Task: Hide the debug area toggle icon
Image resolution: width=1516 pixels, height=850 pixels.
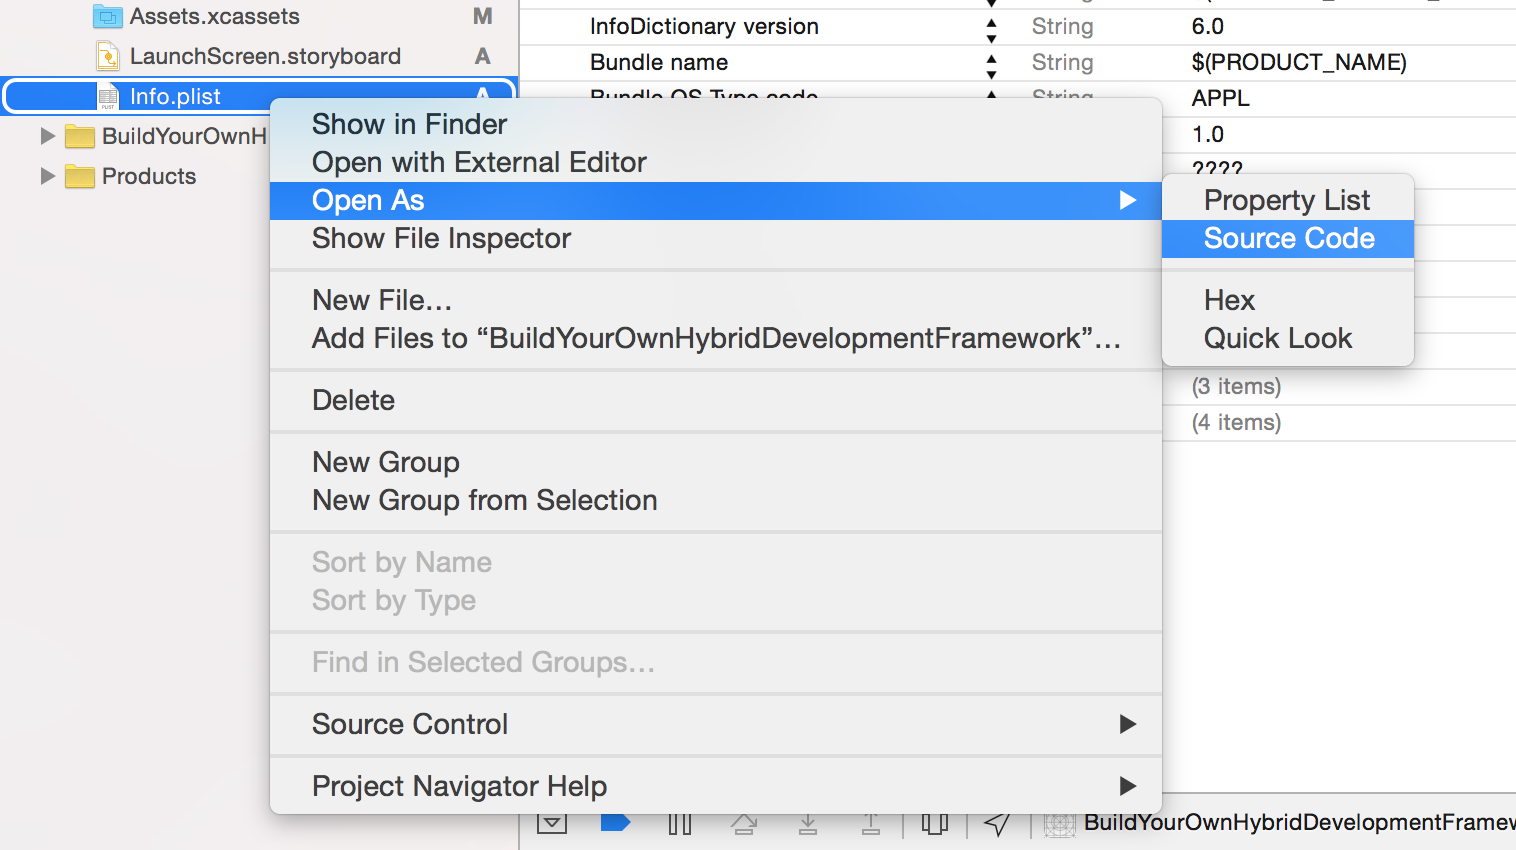Action: coord(552,823)
